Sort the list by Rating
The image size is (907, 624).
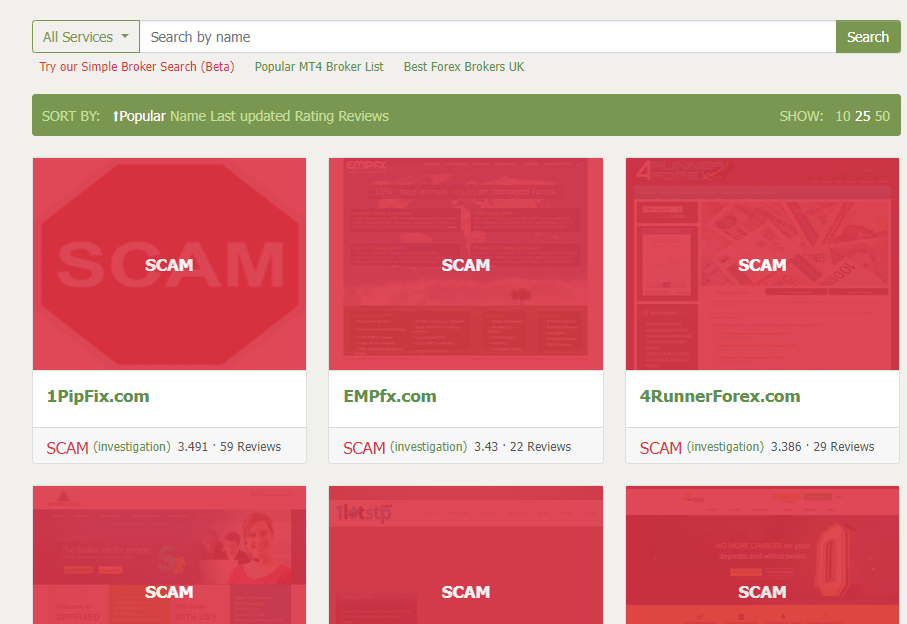click(314, 116)
